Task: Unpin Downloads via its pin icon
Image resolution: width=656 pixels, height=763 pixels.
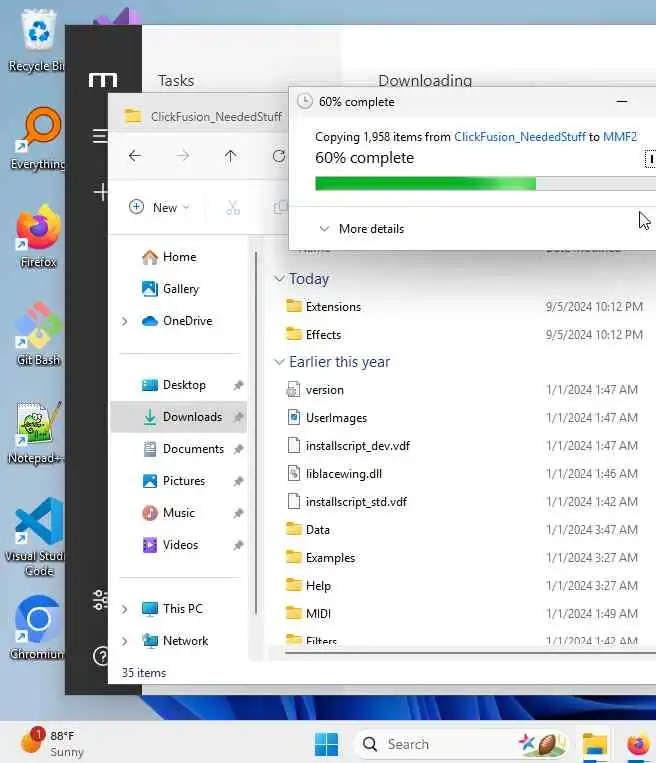Action: (238, 417)
